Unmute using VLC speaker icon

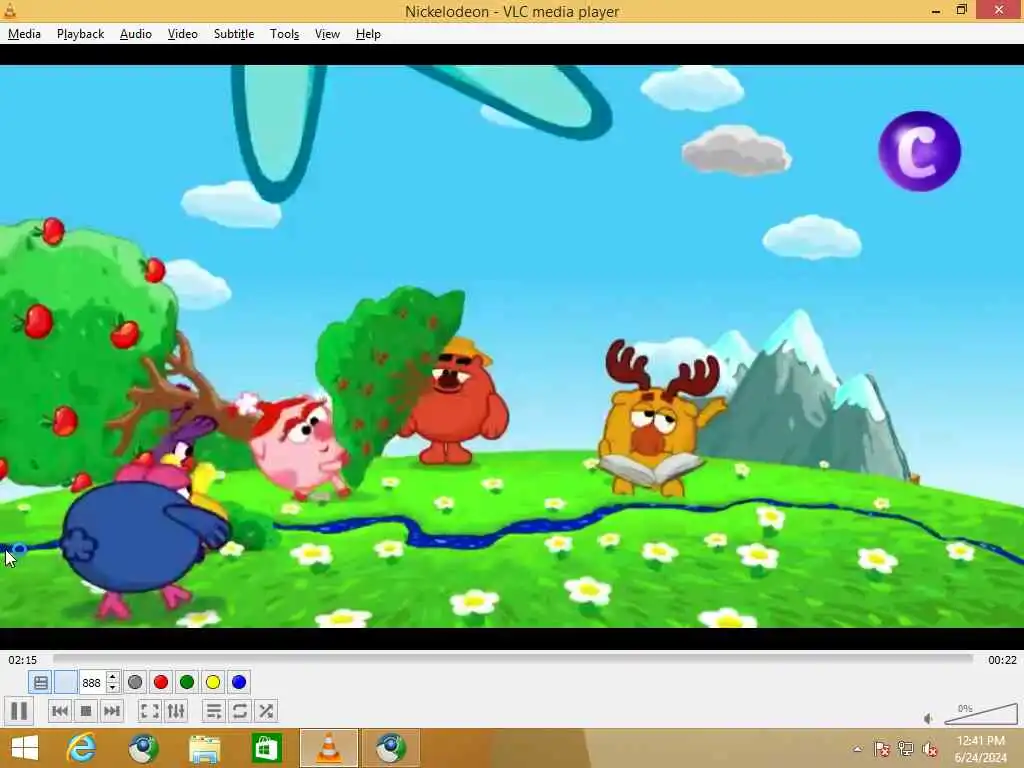pos(929,718)
